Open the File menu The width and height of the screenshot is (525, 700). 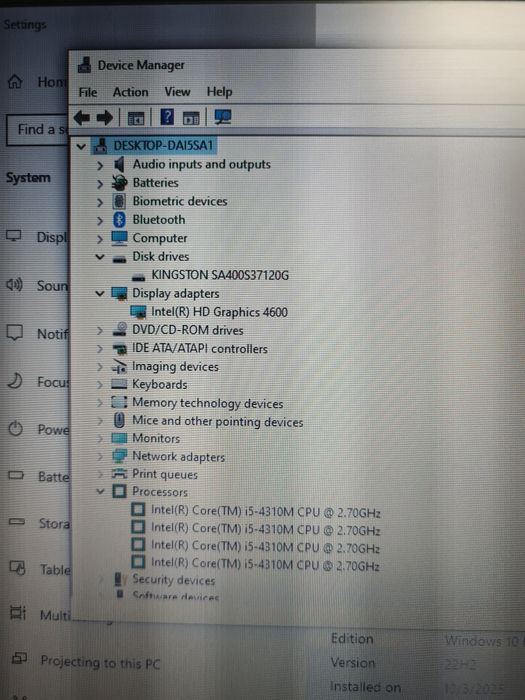click(x=88, y=92)
